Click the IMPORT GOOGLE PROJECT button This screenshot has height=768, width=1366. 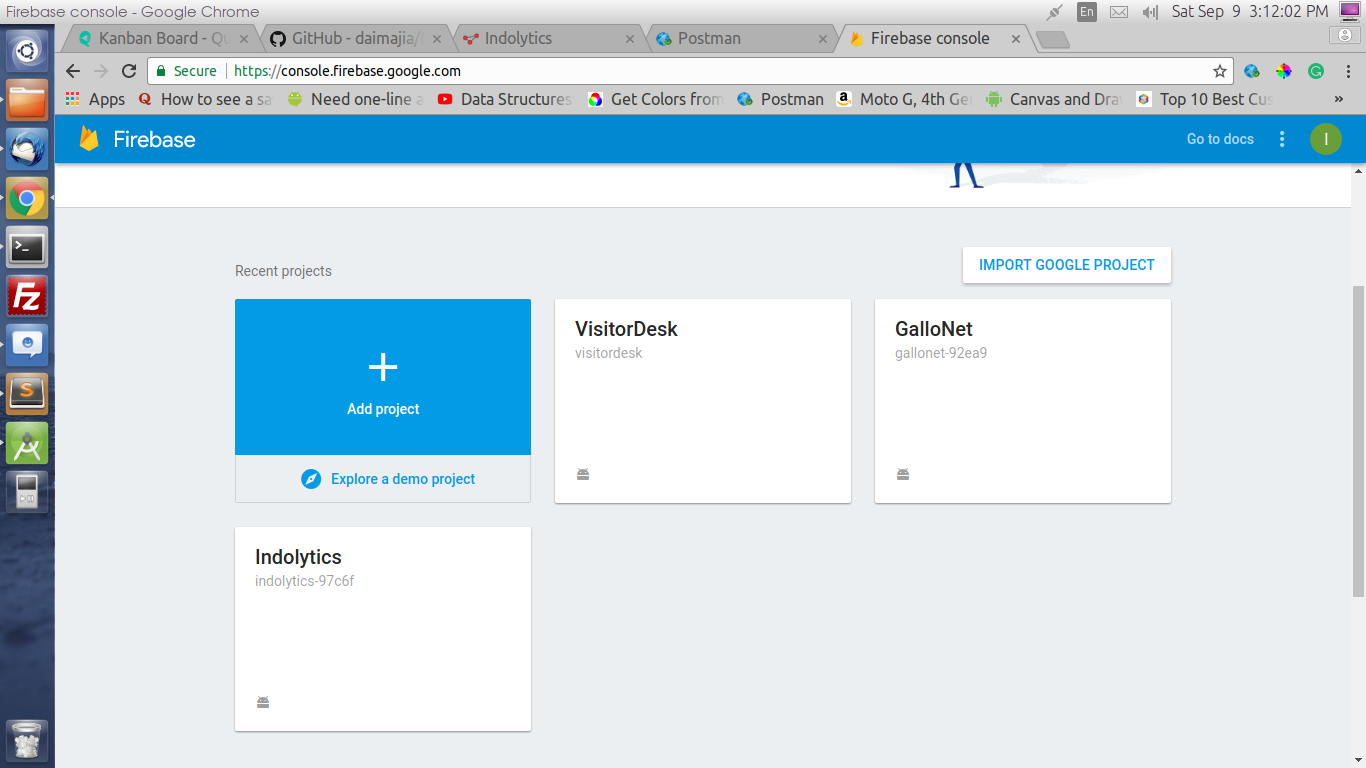1067,265
